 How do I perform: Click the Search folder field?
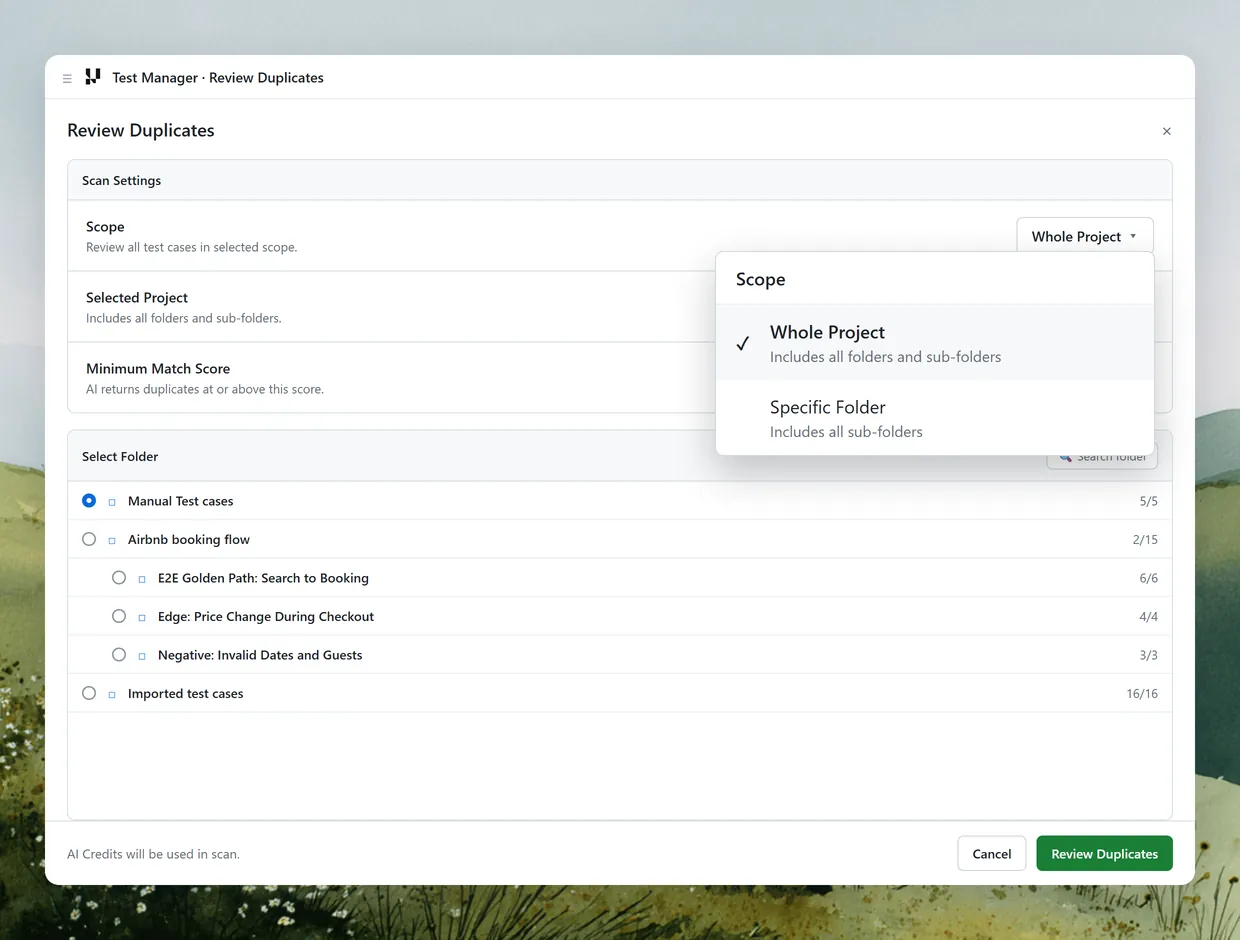[1102, 458]
